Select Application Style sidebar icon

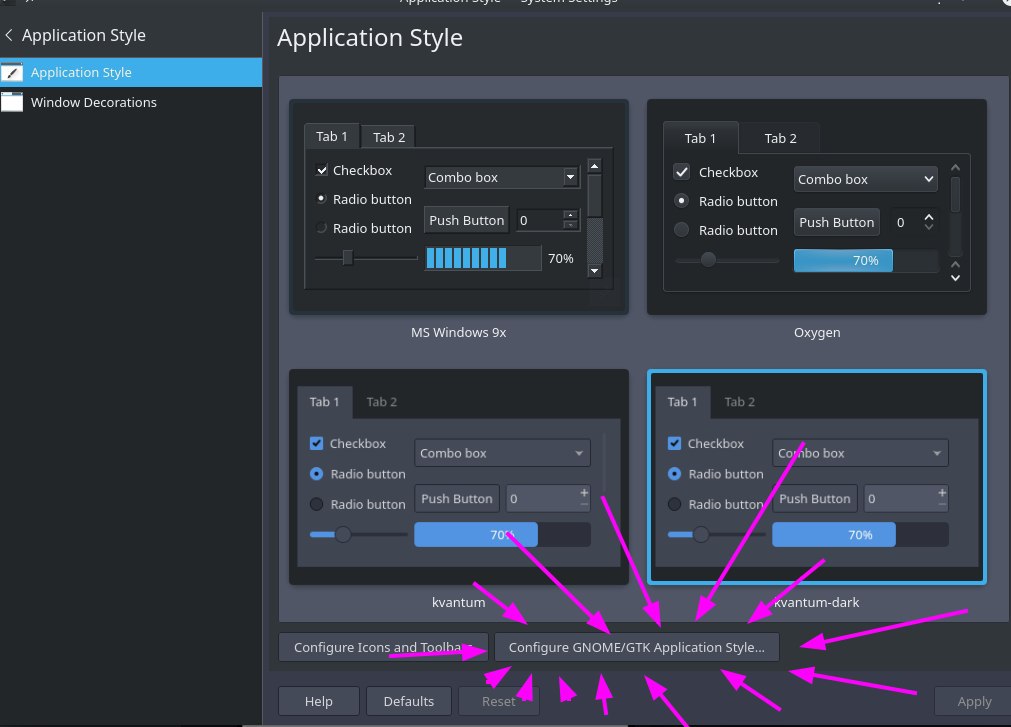[x=12, y=72]
